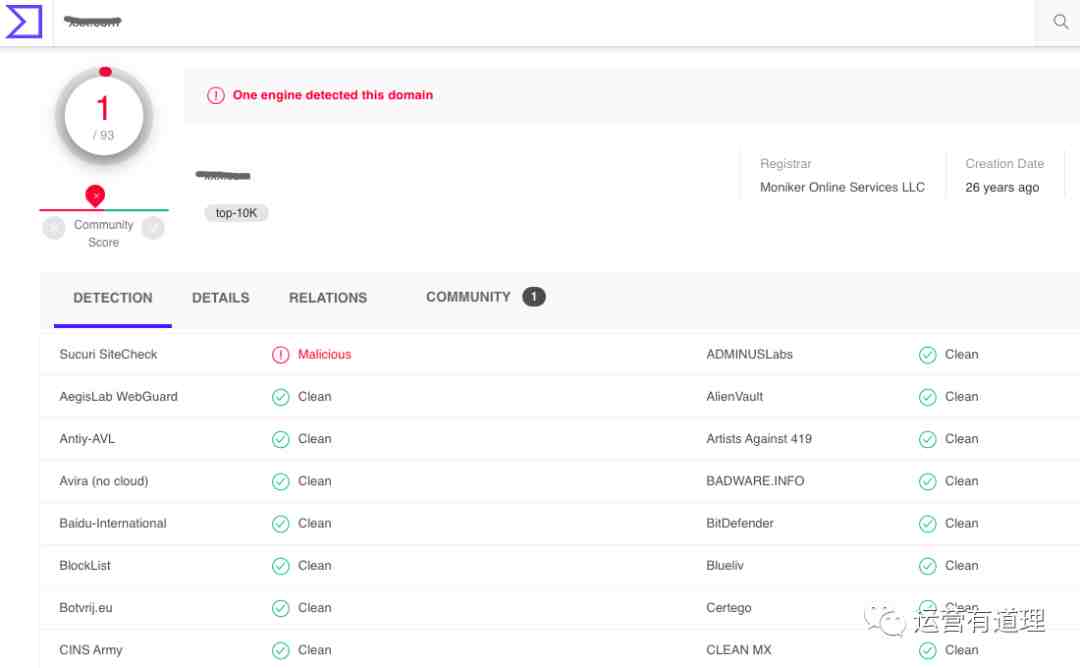Click 'One engine detected this domain' message
The height and width of the screenshot is (668, 1080).
pos(333,95)
